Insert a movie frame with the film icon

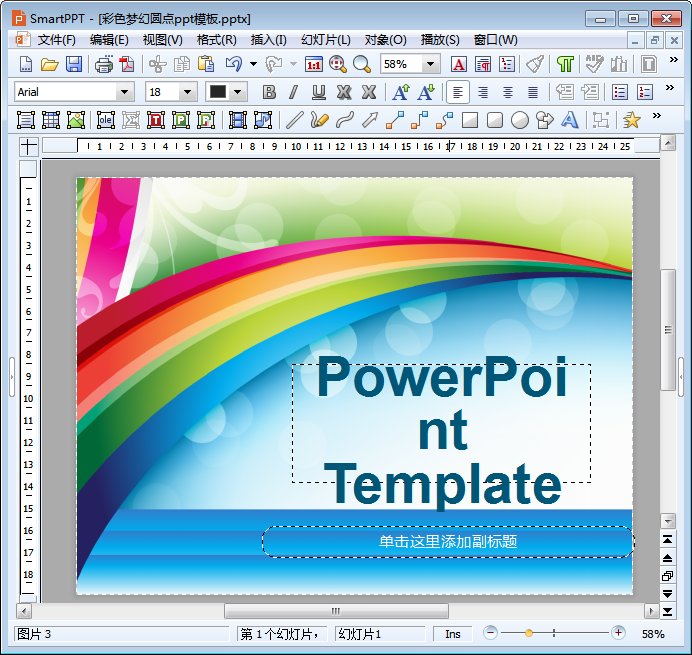[x=238, y=120]
